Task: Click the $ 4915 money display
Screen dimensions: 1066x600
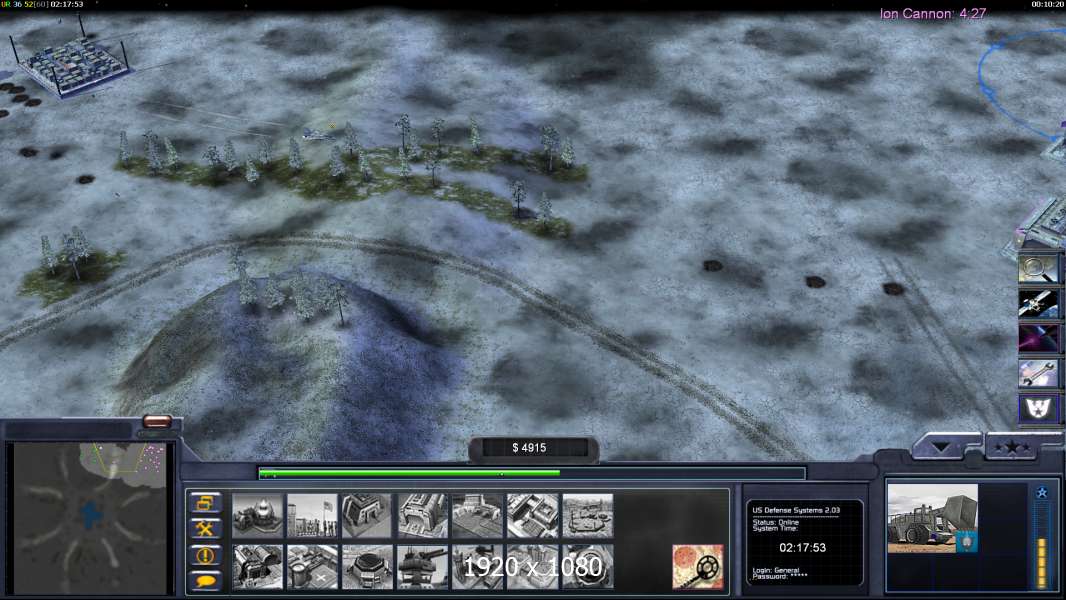Action: pos(529,448)
